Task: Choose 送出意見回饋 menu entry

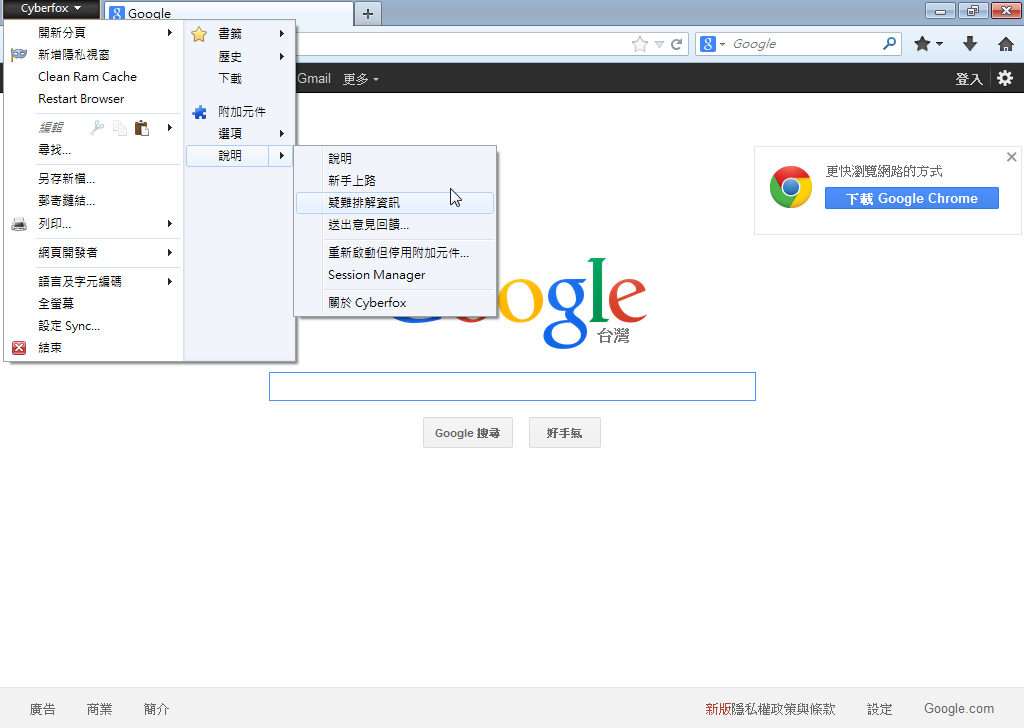Action: pos(394,225)
